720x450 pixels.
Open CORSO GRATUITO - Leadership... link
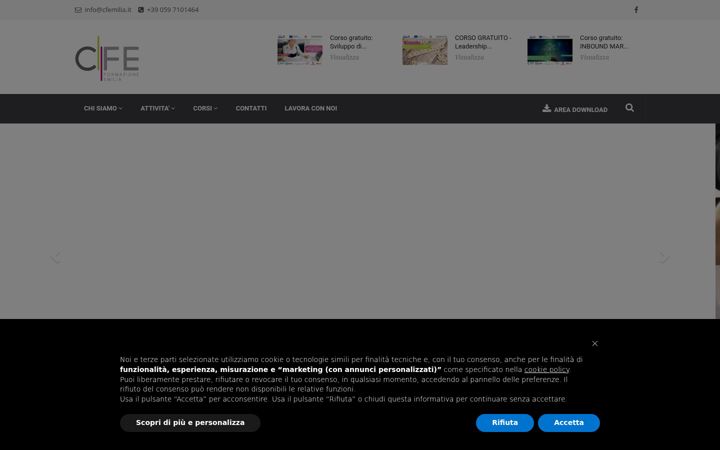coord(483,42)
